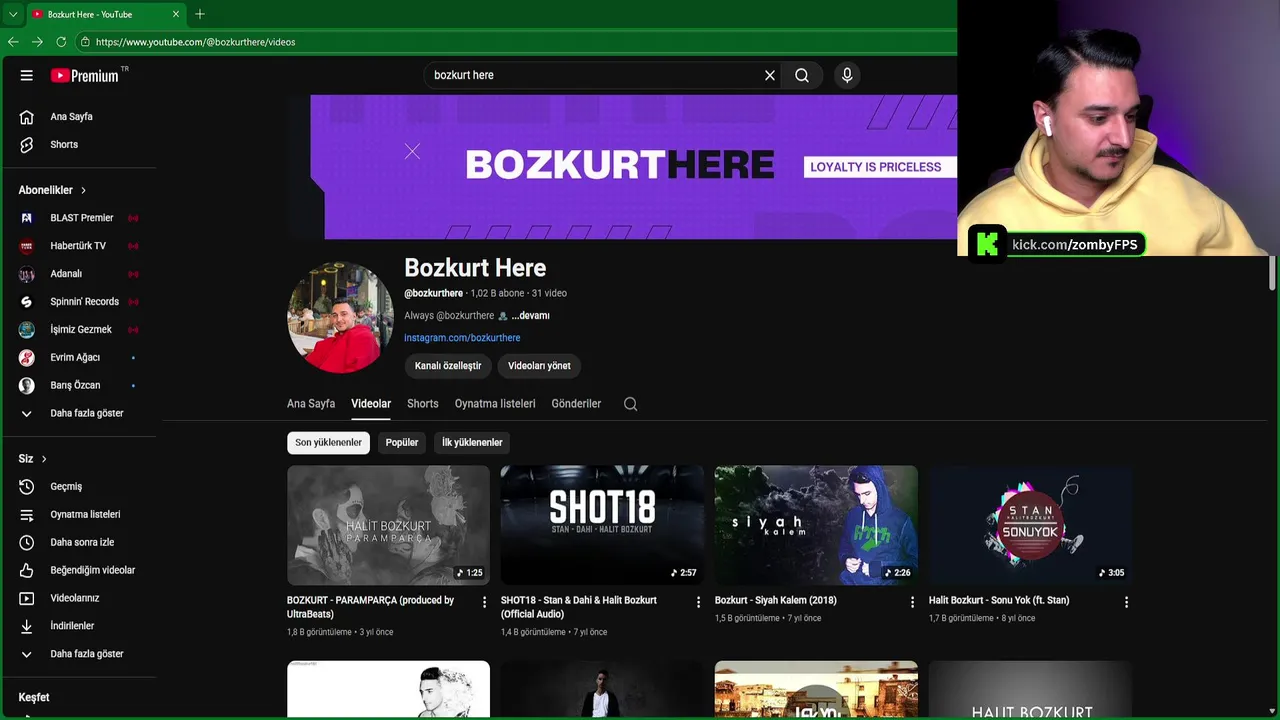Open options menu for SHOT18 video
Image resolution: width=1280 pixels, height=720 pixels.
click(x=698, y=602)
